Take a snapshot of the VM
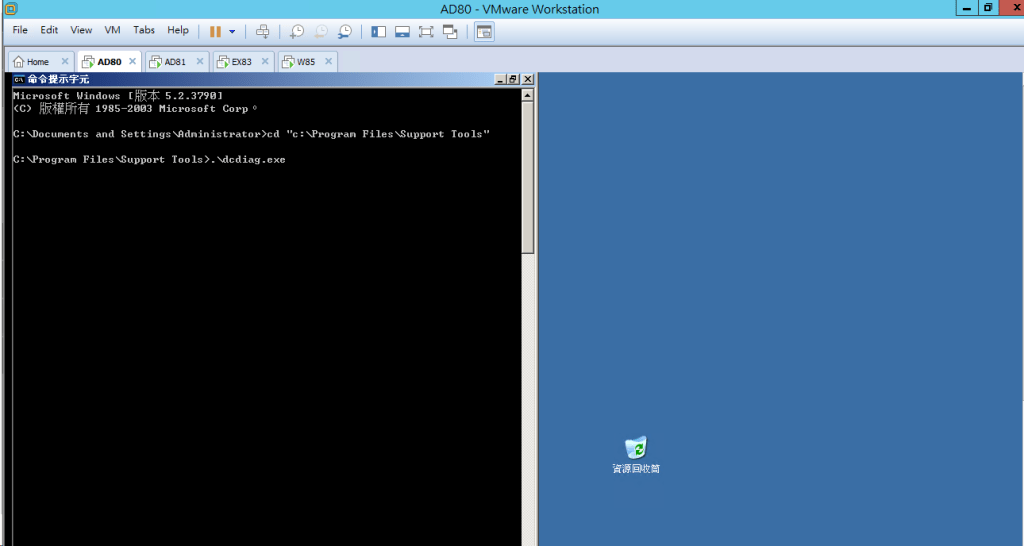 coord(297,31)
